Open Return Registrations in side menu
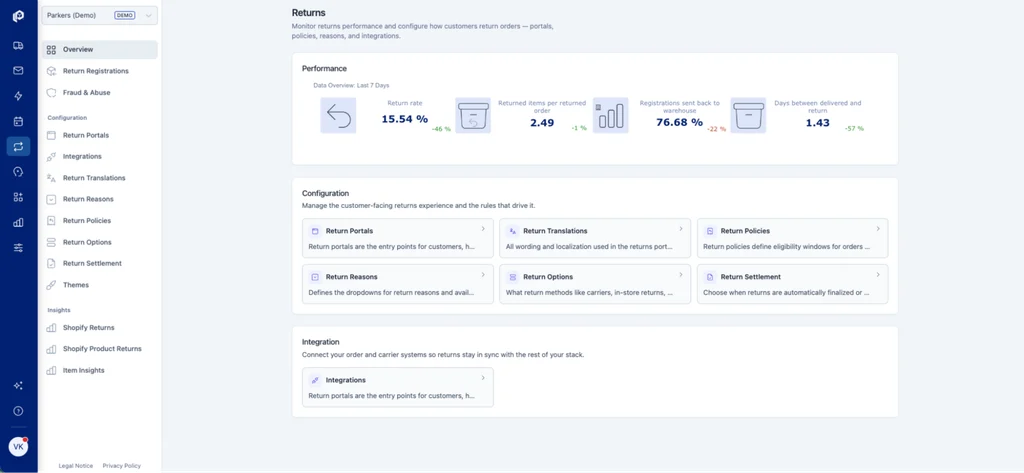The image size is (1024, 473). (x=99, y=71)
